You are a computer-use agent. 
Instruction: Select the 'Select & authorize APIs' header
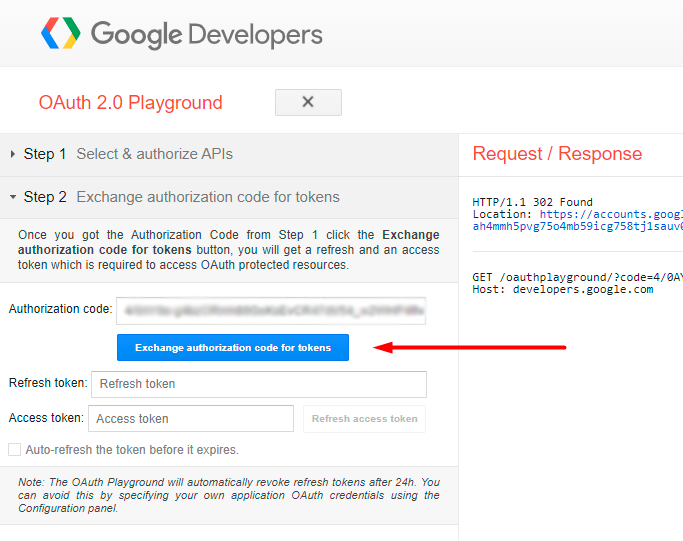[154, 154]
